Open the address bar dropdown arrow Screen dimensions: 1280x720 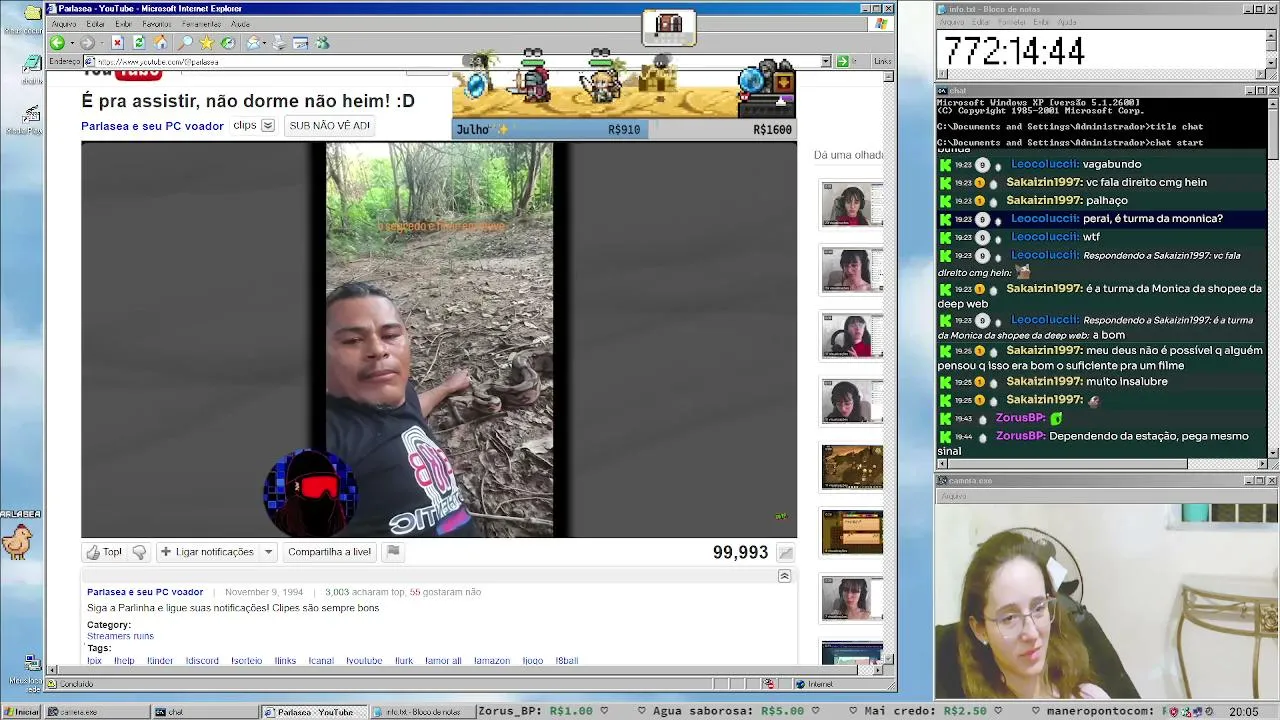(x=826, y=61)
